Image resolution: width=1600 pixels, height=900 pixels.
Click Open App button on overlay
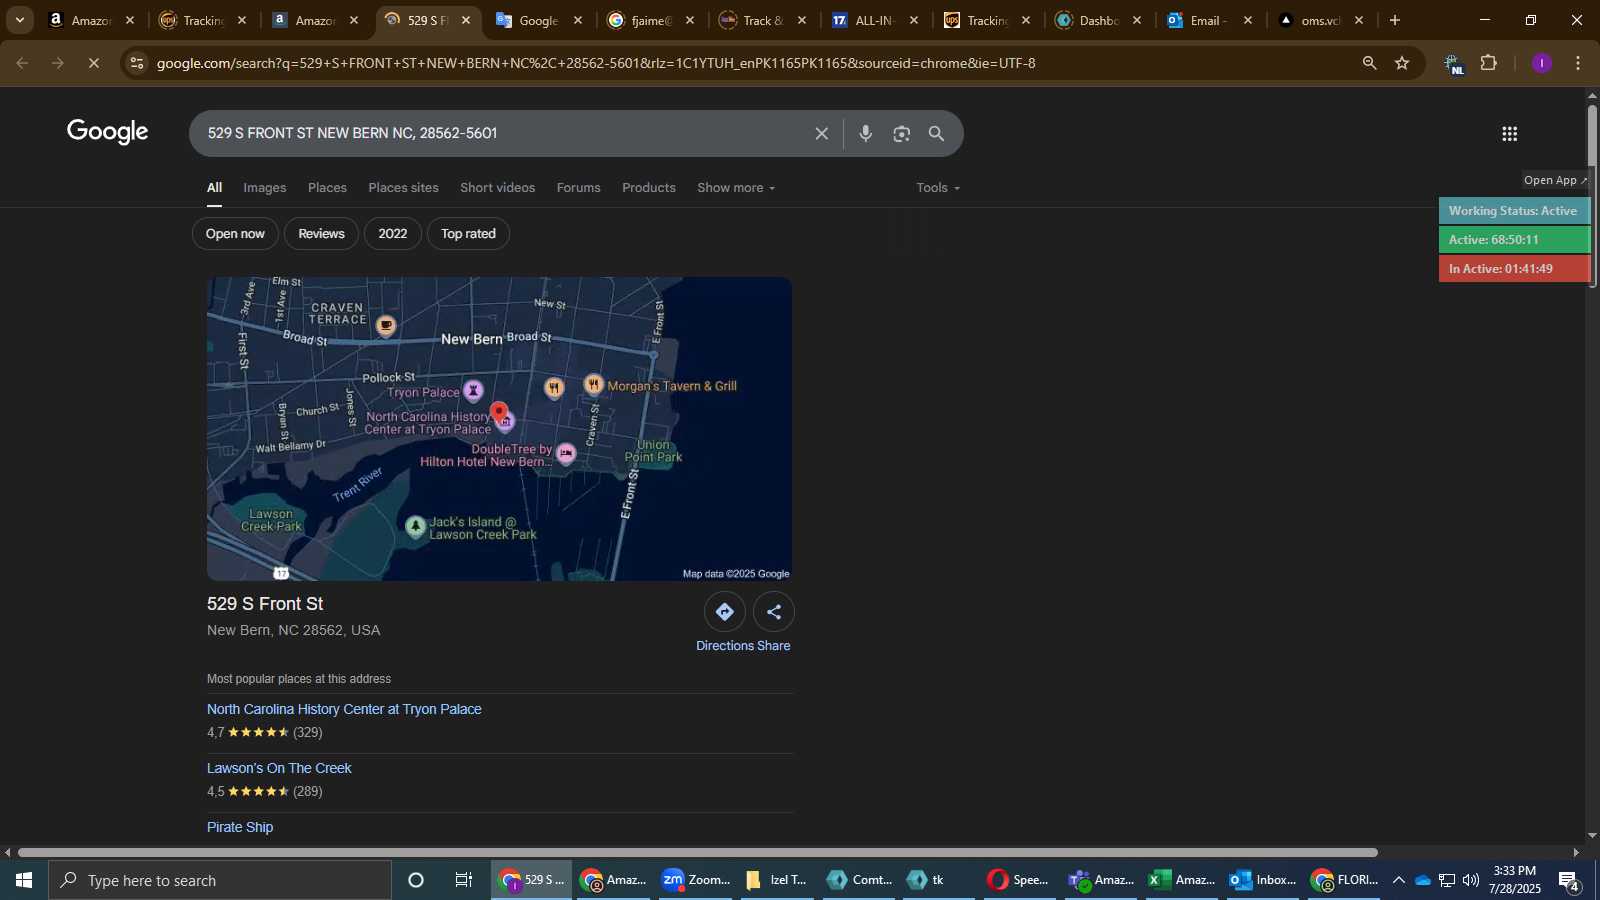click(1555, 180)
